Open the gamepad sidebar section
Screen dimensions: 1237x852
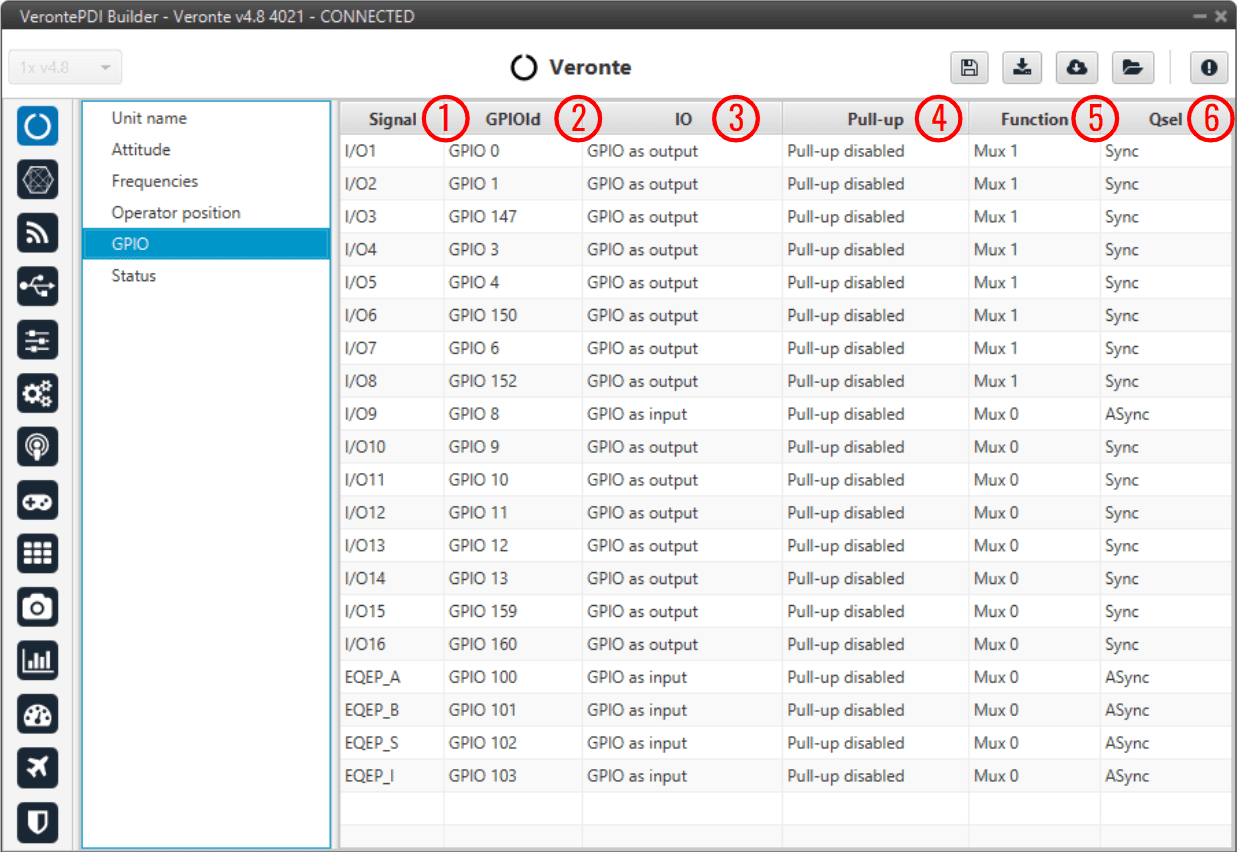pyautogui.click(x=38, y=500)
